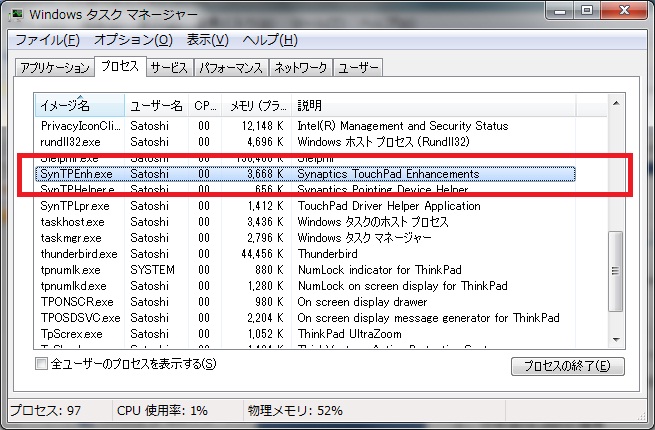Open the 表示(V) menu
Image resolution: width=655 pixels, height=430 pixels.
click(208, 40)
